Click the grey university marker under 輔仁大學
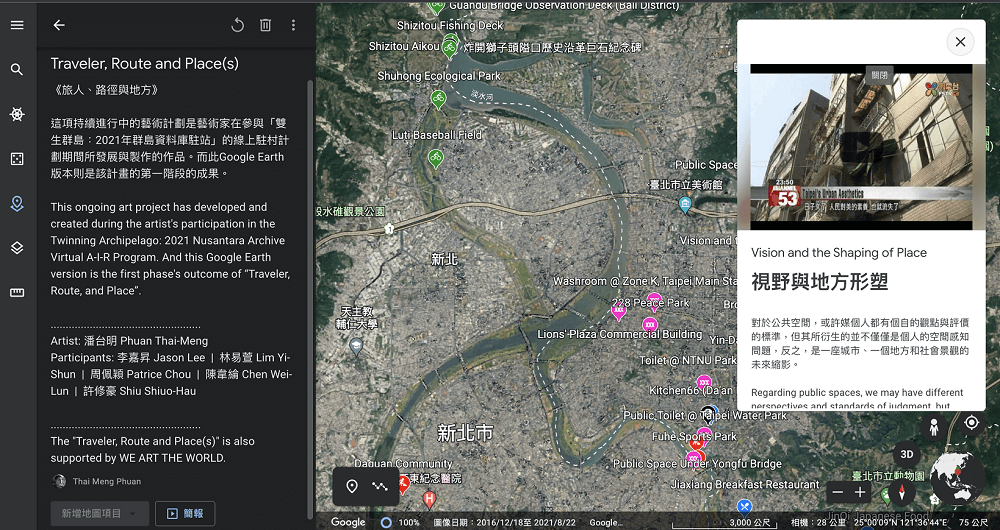1000x530 pixels. click(x=357, y=347)
